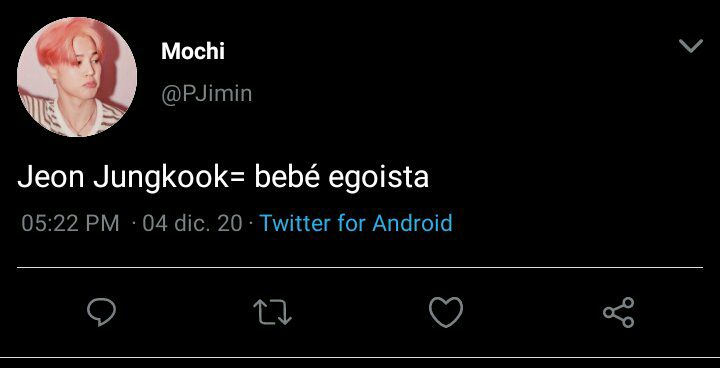This screenshot has width=720, height=368.
Task: Select the 05:22 PM timestamp
Action: (x=70, y=223)
